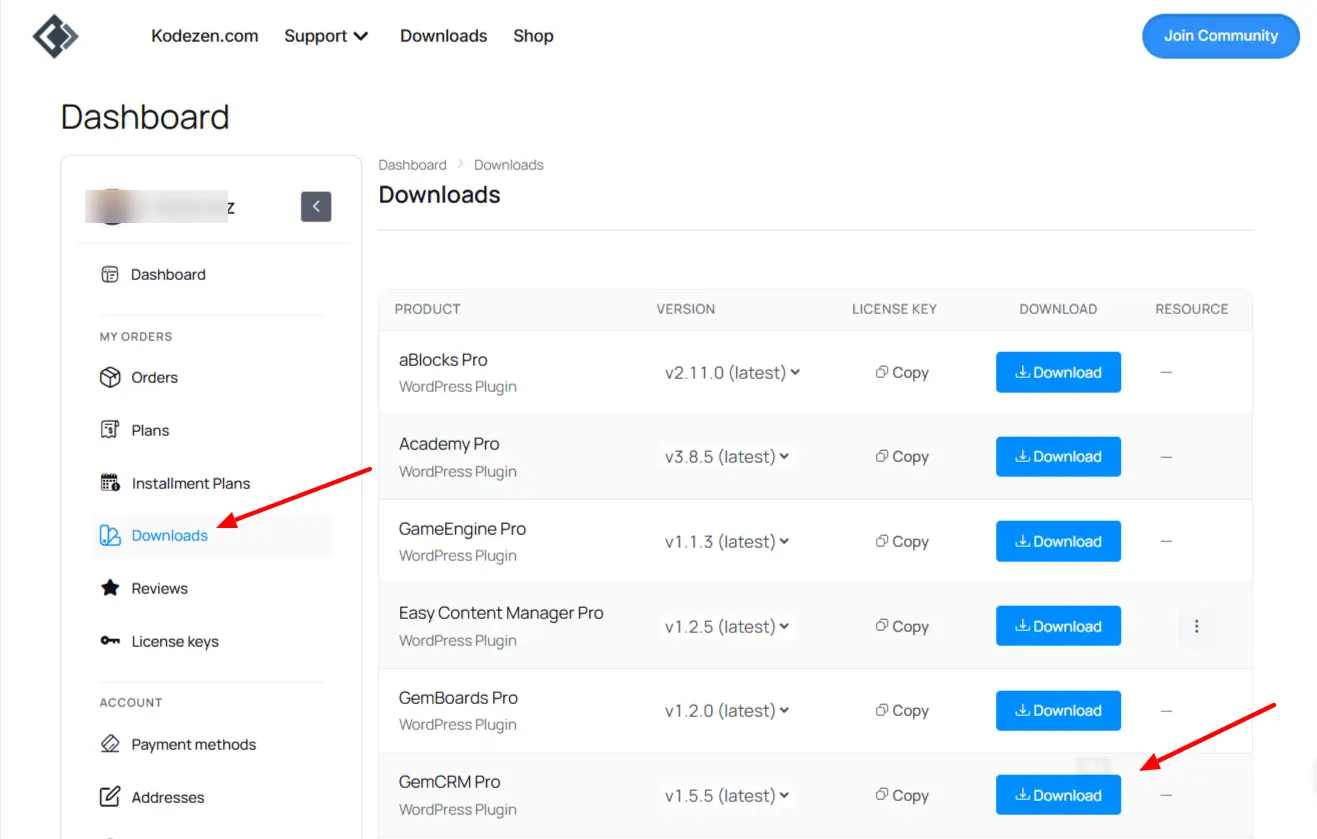The width and height of the screenshot is (1317, 839).
Task: Copy the Academy Pro license key
Action: [x=902, y=457]
